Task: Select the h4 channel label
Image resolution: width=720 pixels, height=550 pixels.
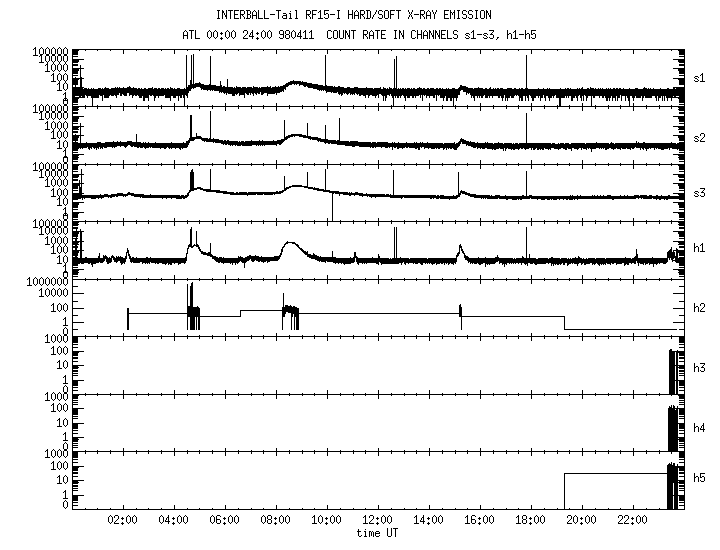Action: 699,428
